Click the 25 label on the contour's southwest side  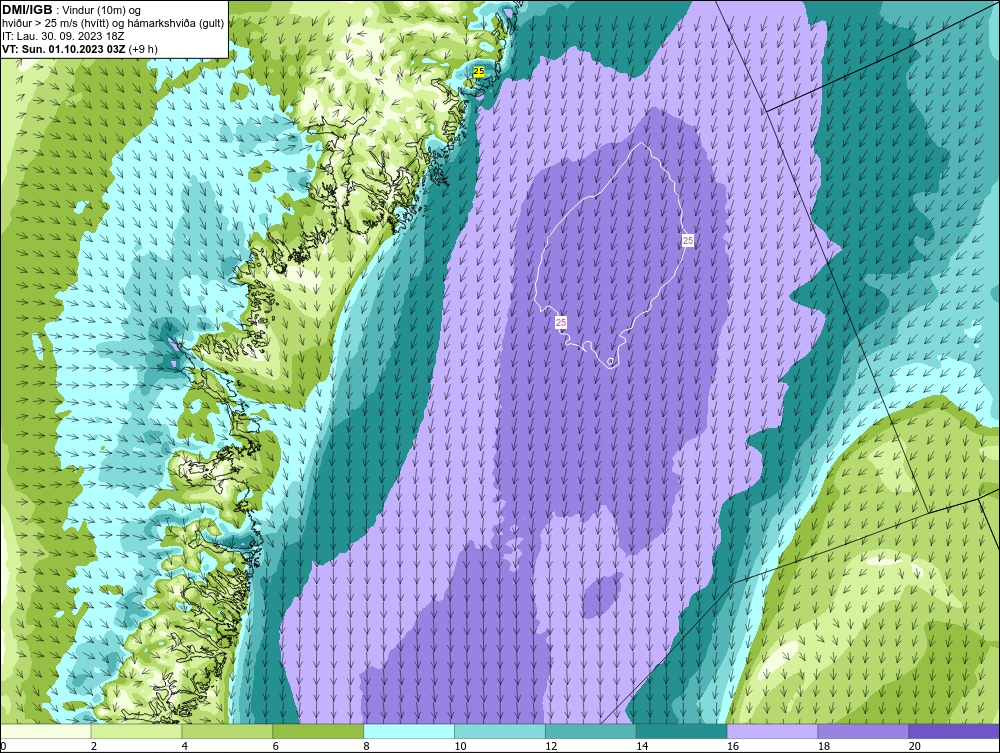[x=561, y=323]
